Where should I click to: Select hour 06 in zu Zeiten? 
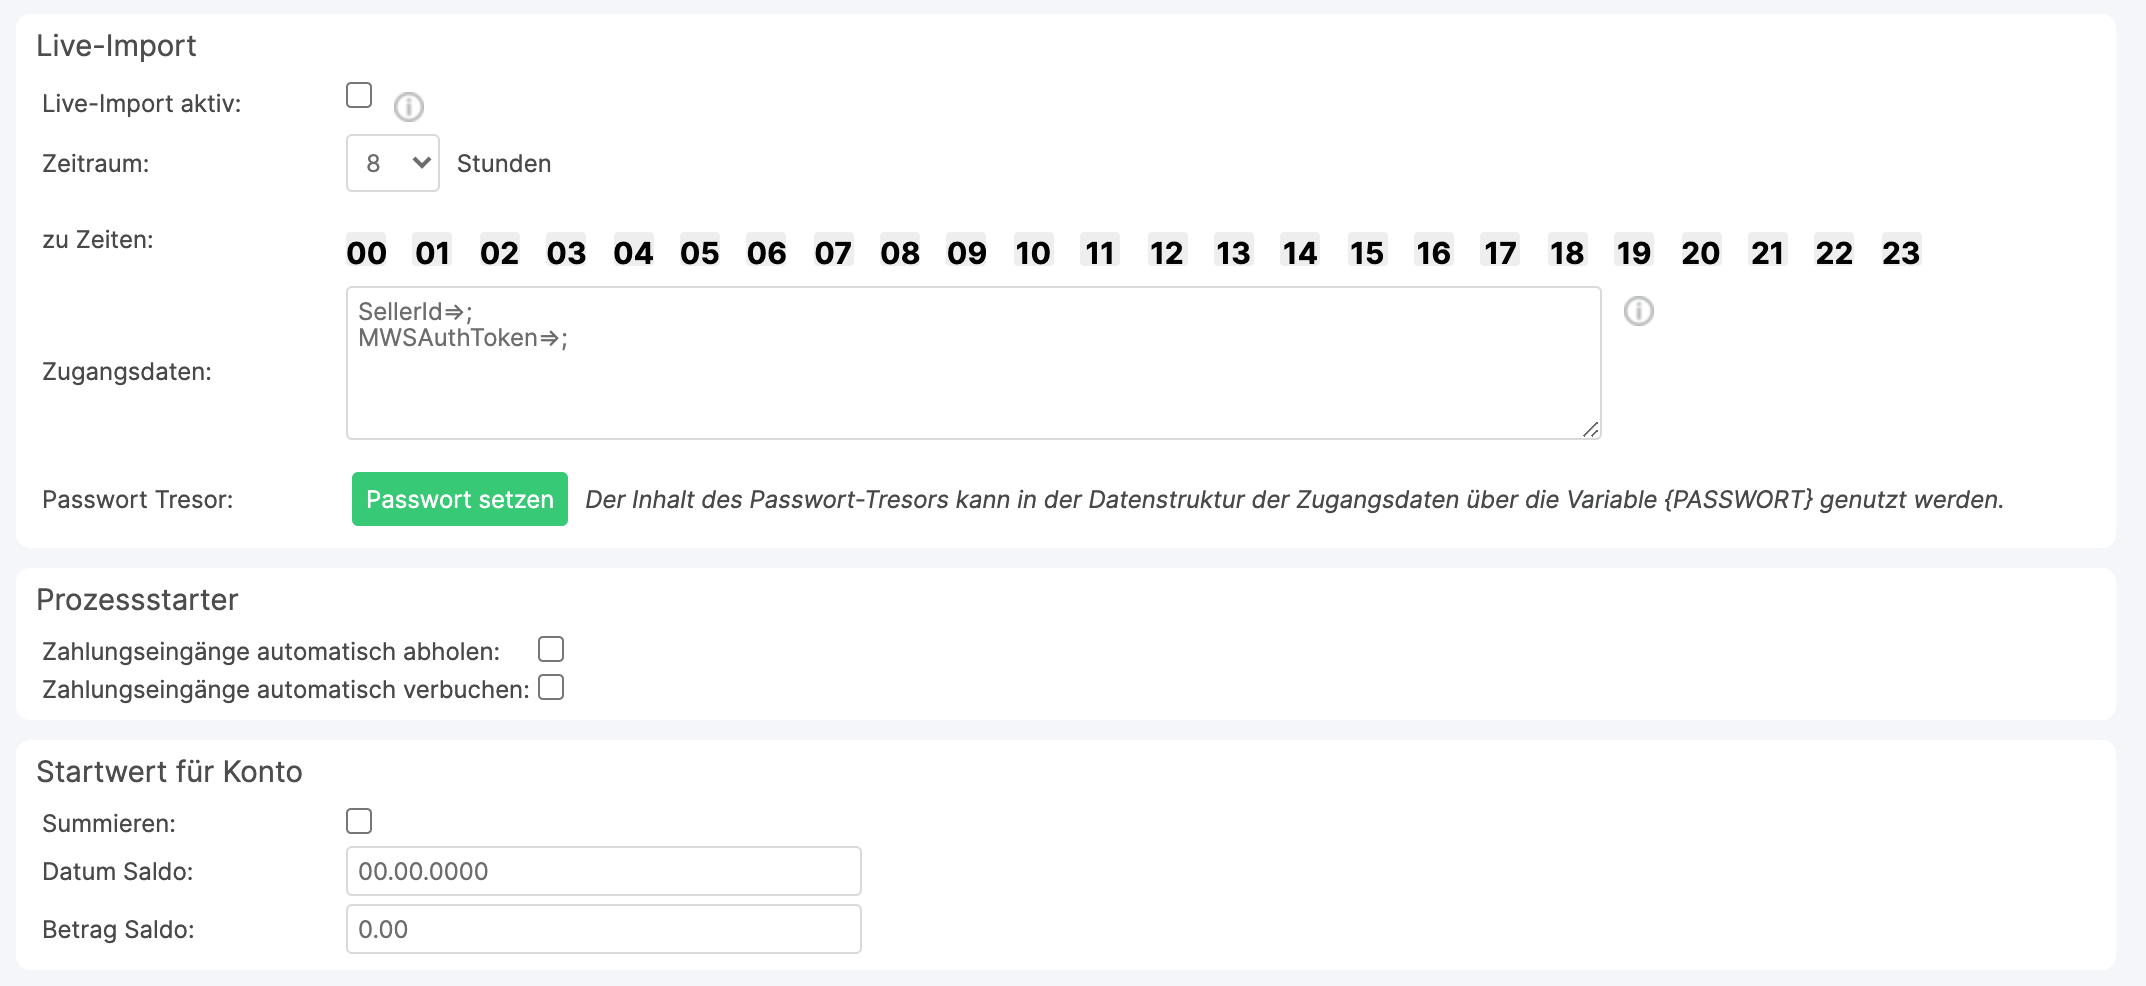click(x=766, y=252)
